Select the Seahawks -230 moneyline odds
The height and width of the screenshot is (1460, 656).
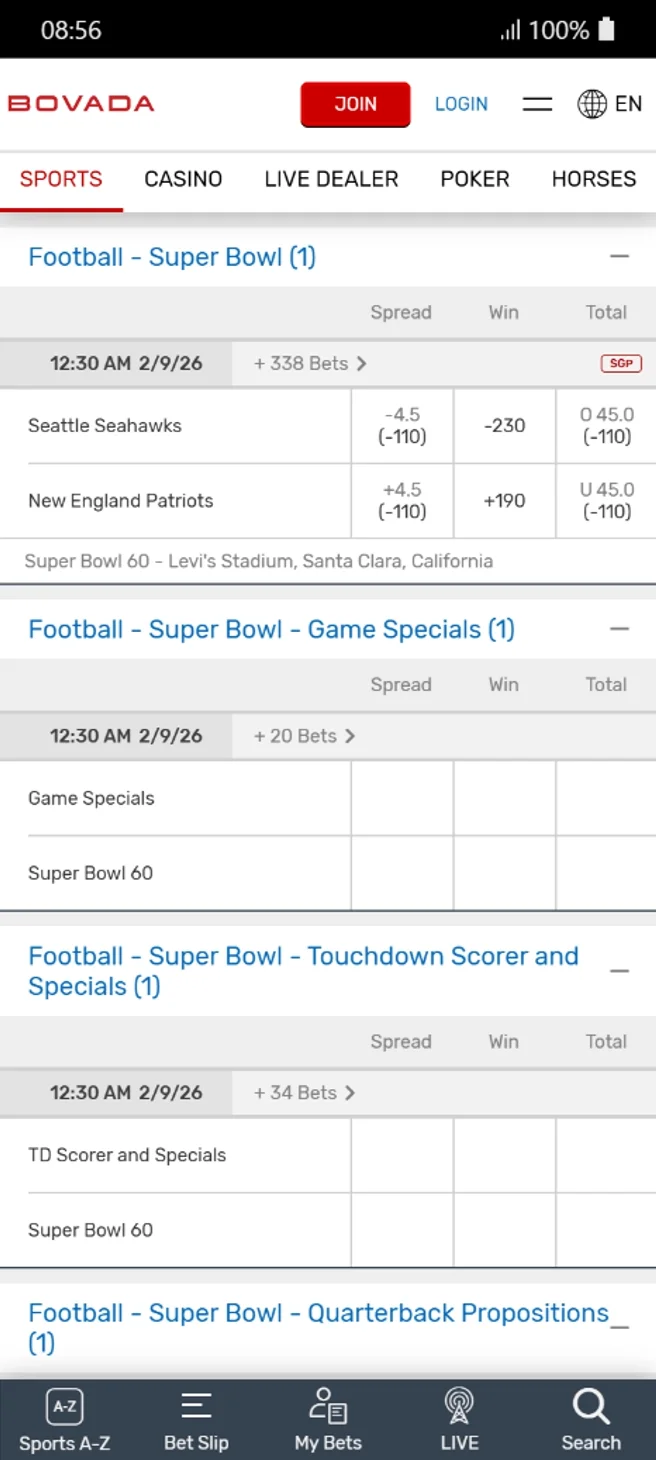tap(503, 425)
